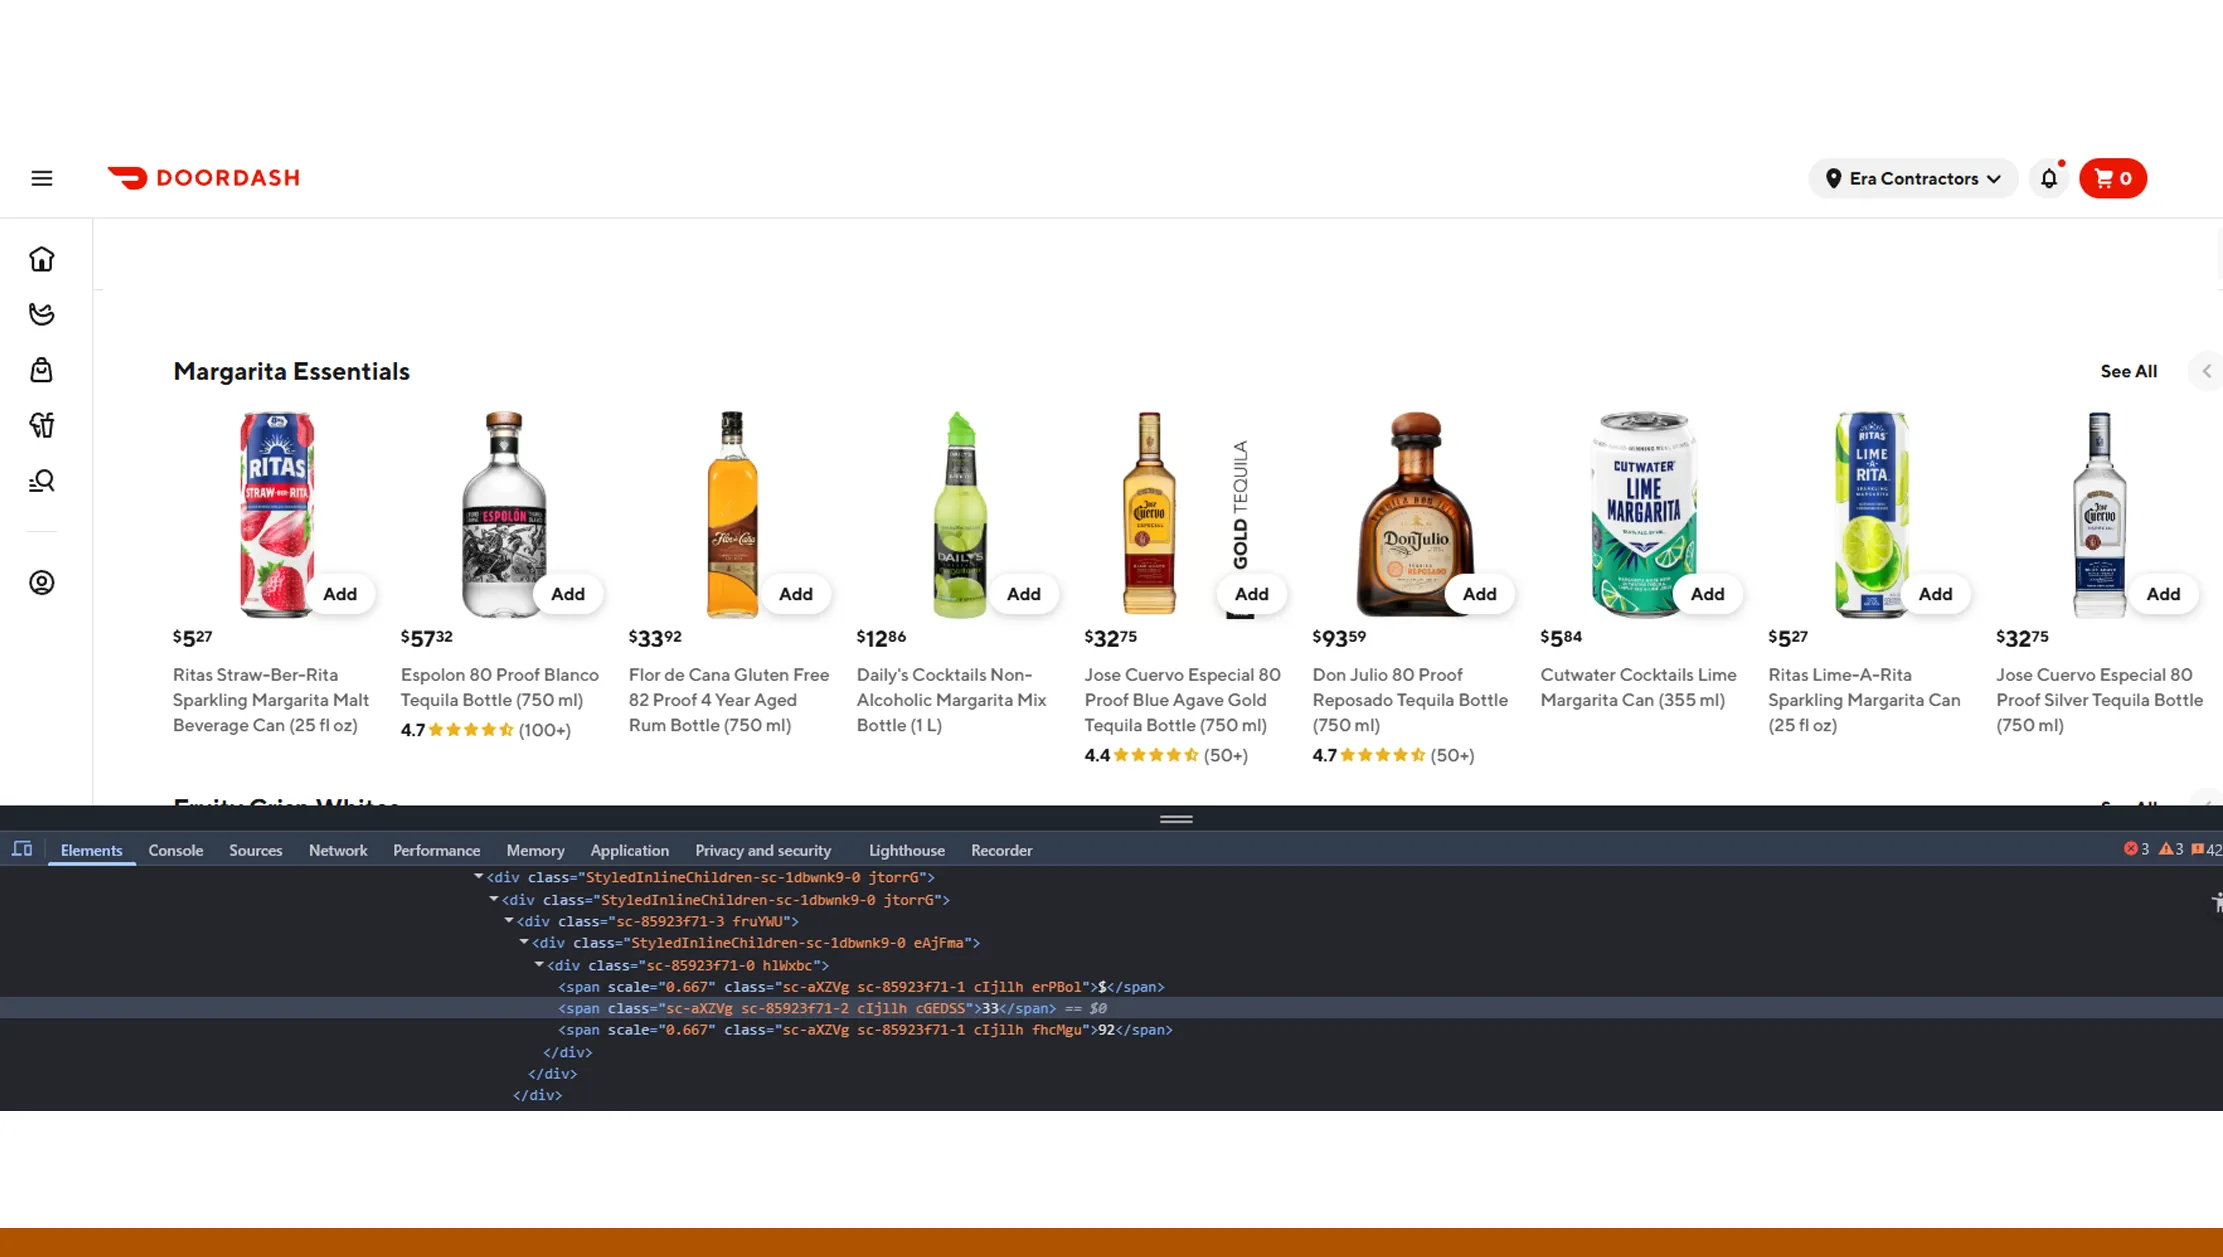This screenshot has height=1257, width=2223.
Task: Select the Browse search icon in sidebar
Action: click(41, 481)
